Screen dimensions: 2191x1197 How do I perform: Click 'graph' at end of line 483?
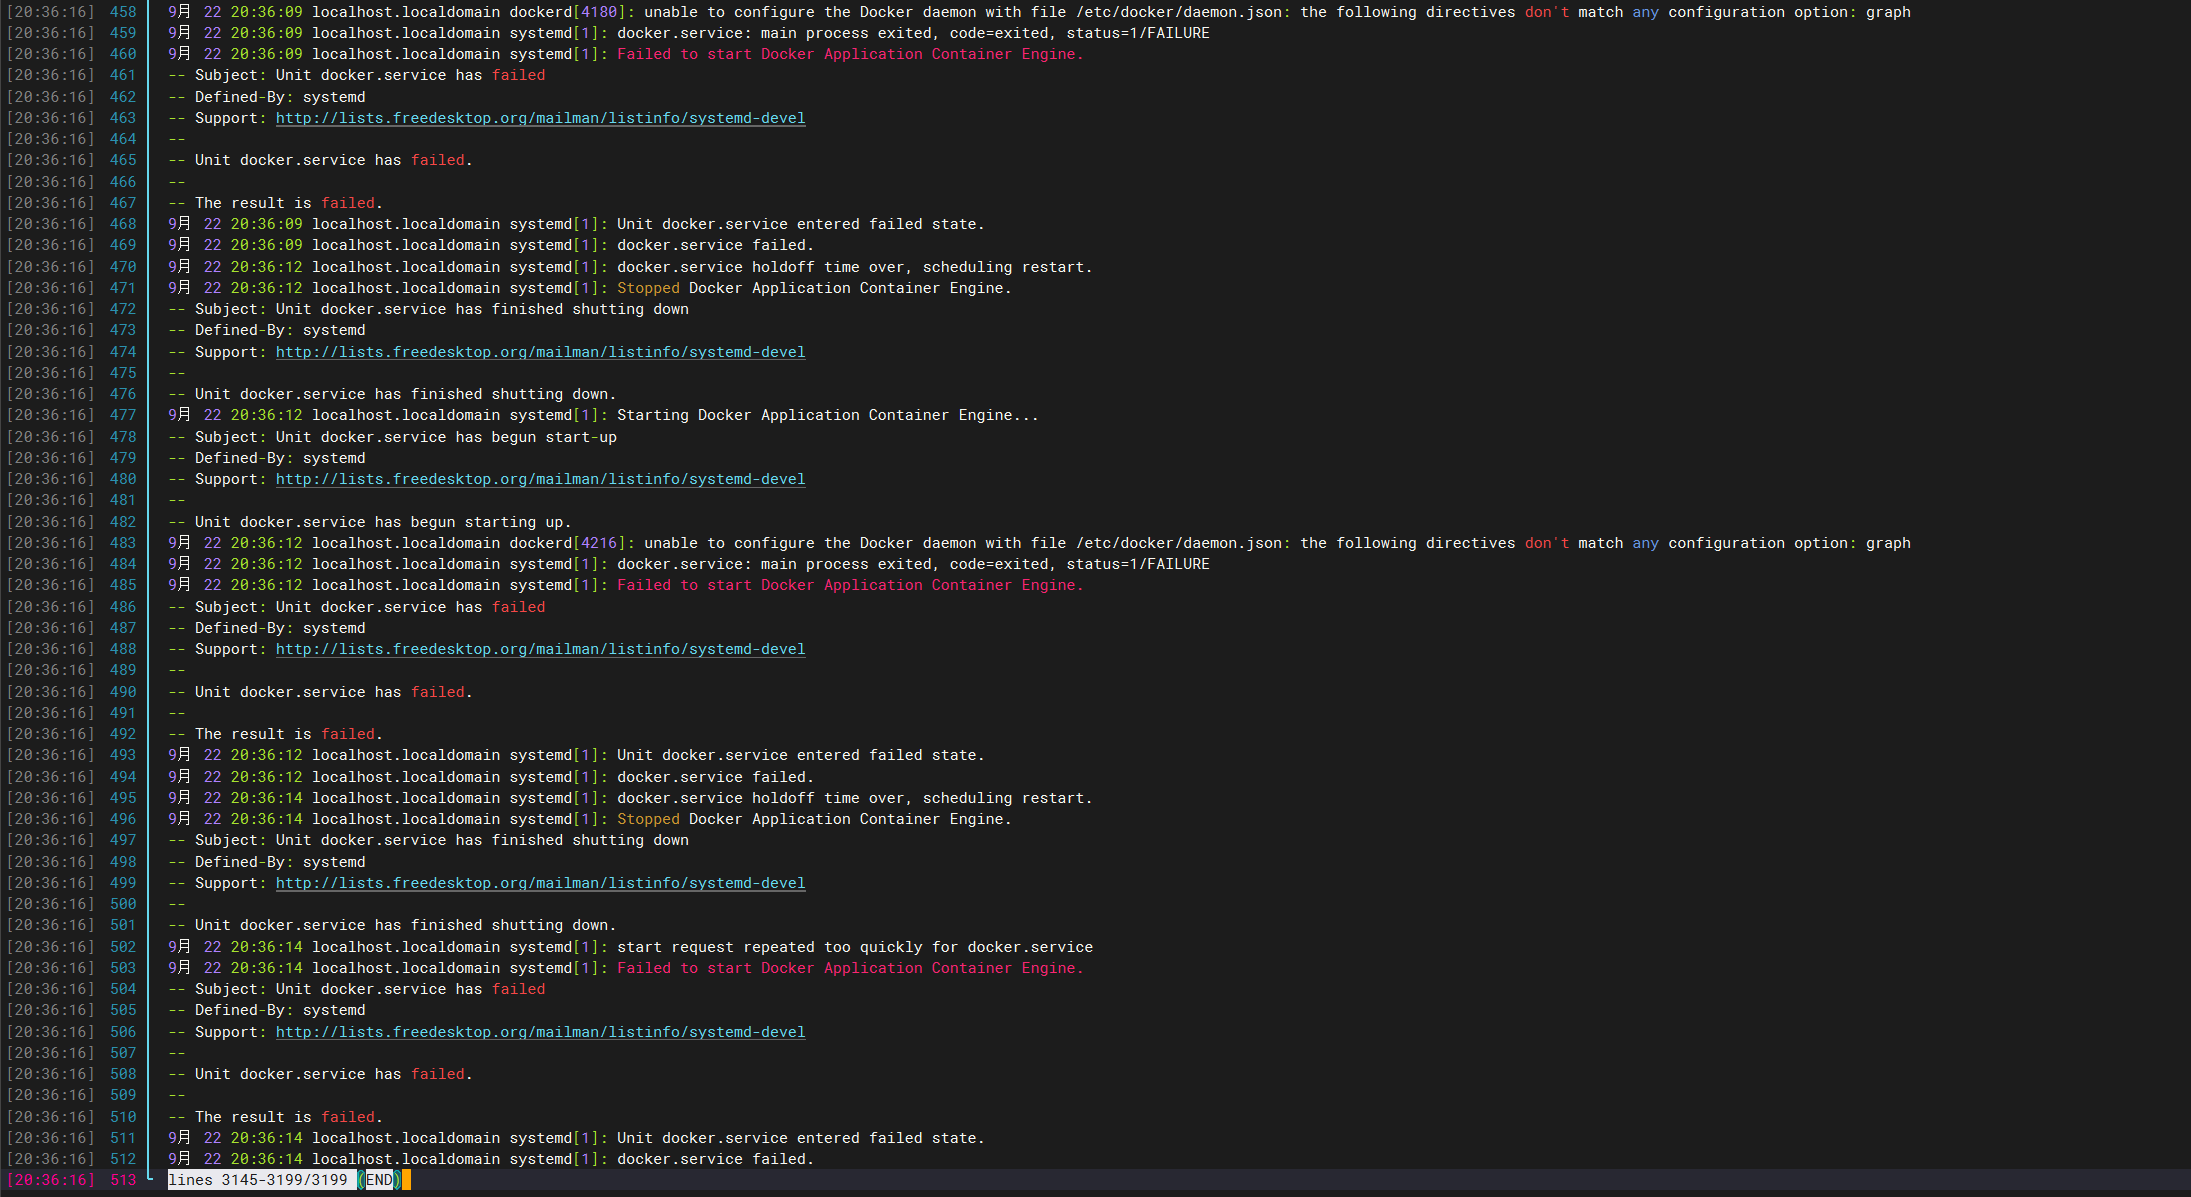(x=1888, y=543)
